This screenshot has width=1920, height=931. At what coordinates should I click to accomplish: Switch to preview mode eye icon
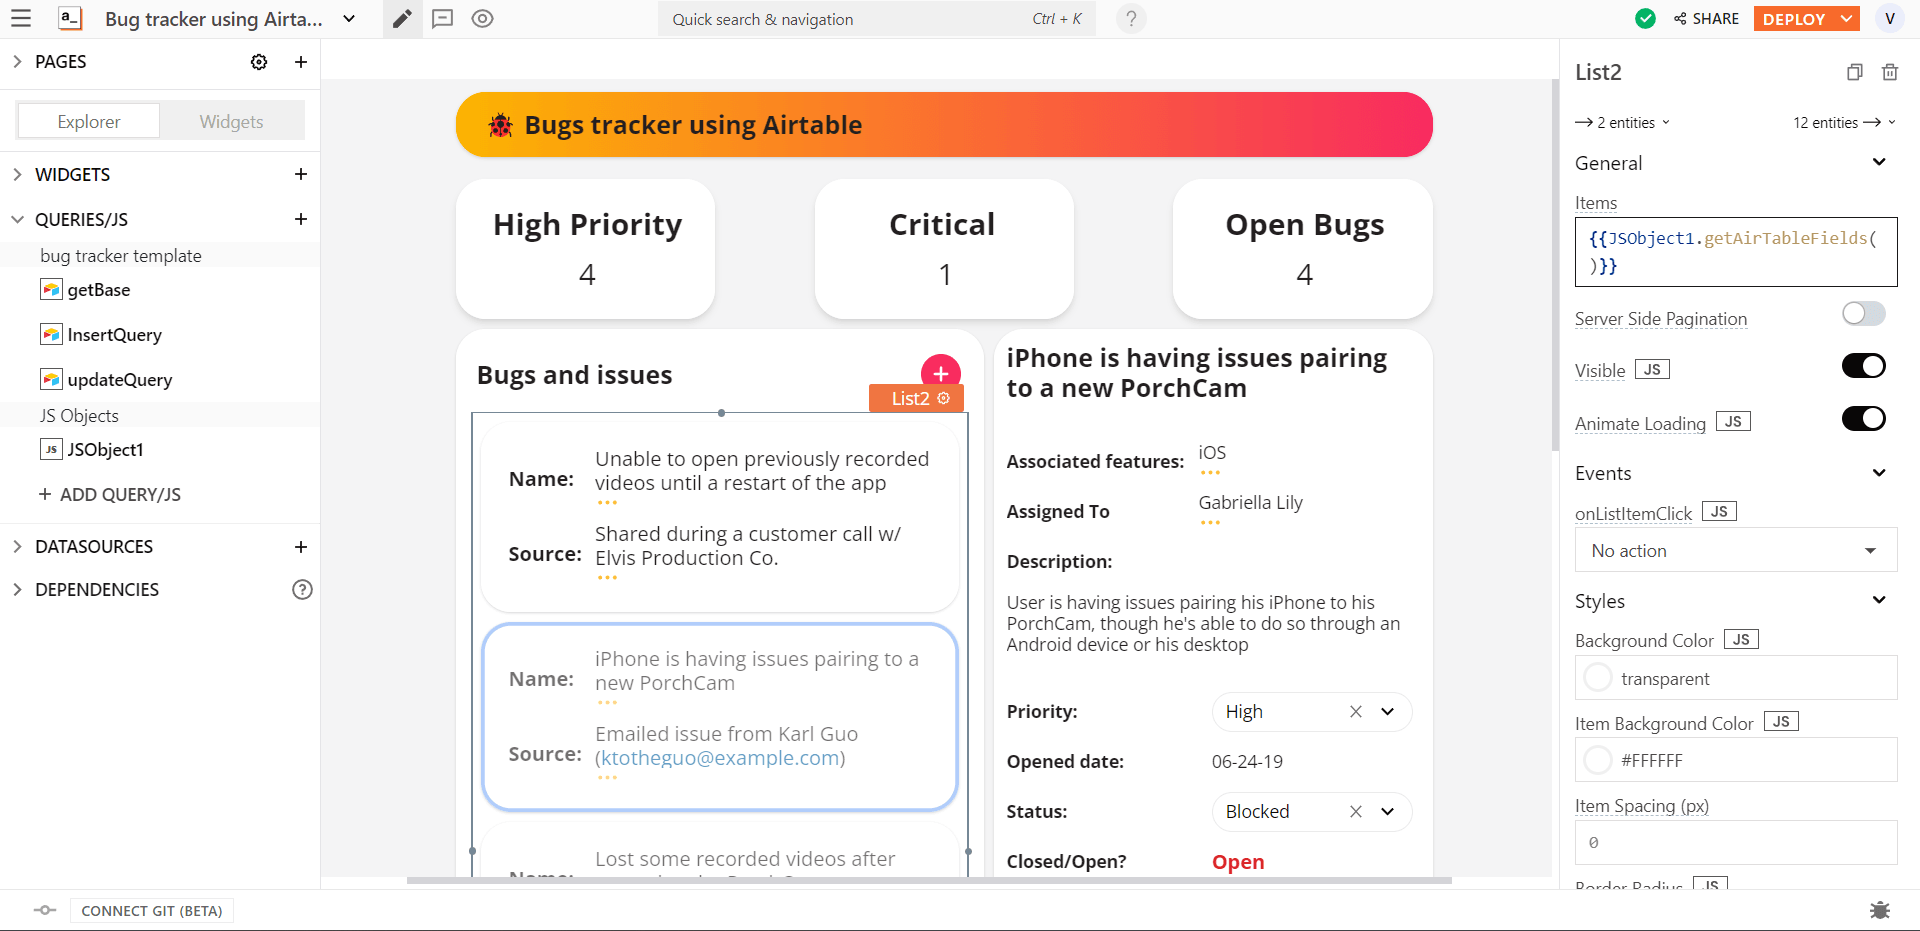click(x=482, y=19)
